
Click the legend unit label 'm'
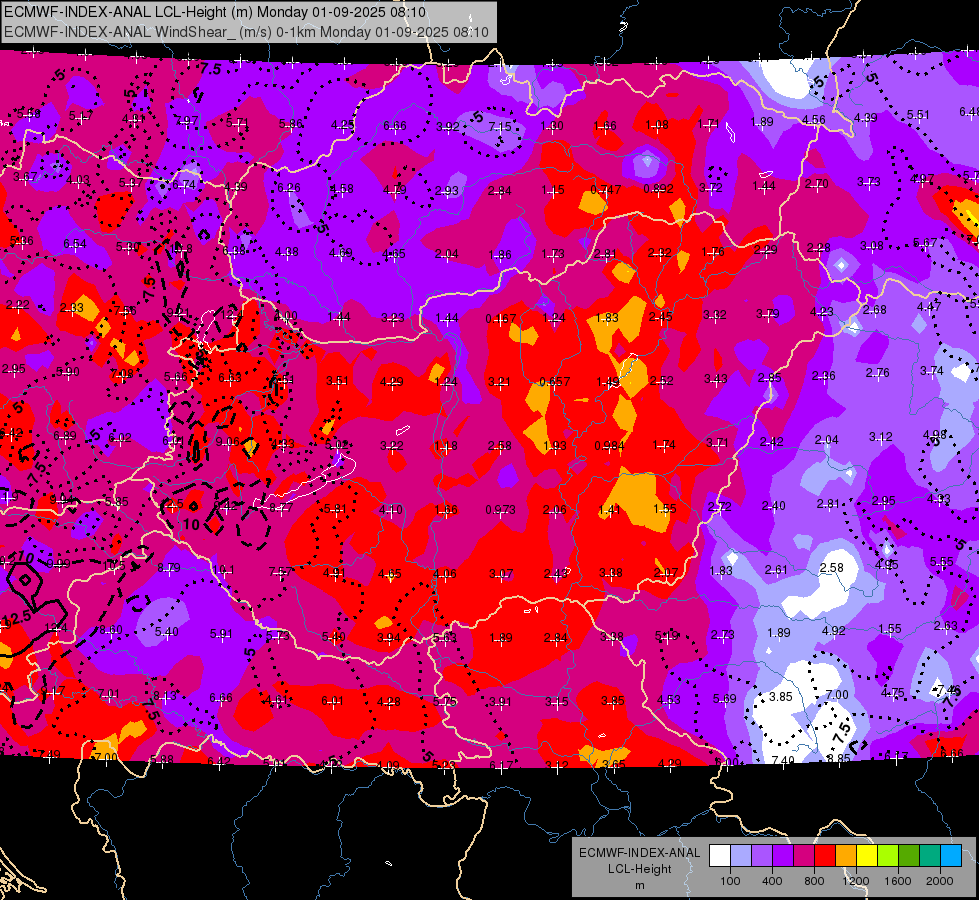pyautogui.click(x=640, y=885)
